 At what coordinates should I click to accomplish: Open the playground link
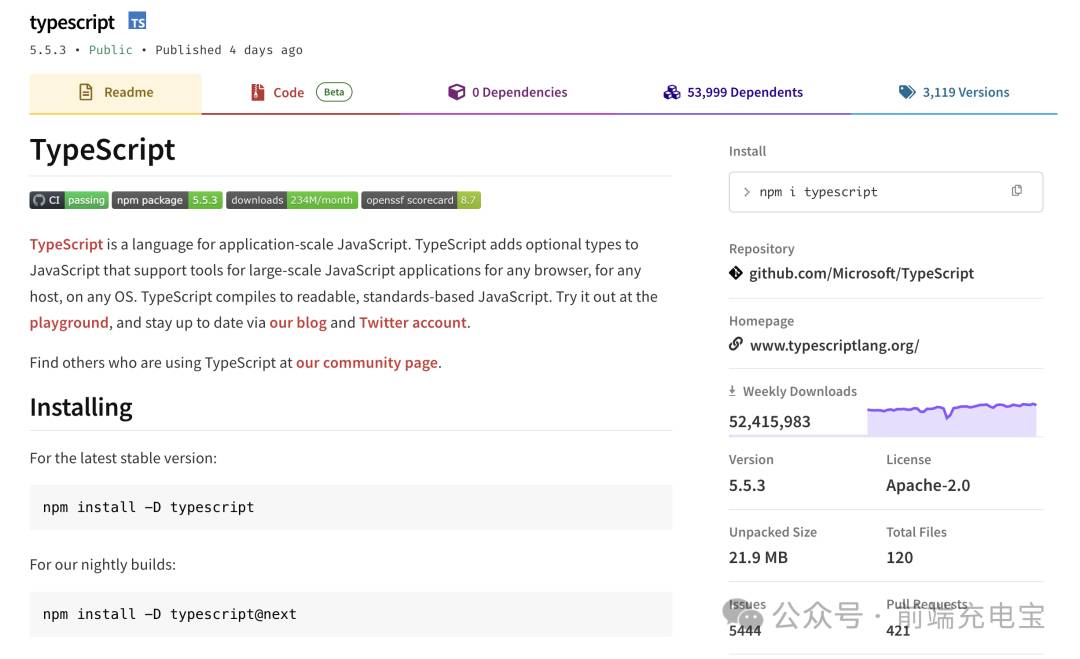pyautogui.click(x=69, y=323)
